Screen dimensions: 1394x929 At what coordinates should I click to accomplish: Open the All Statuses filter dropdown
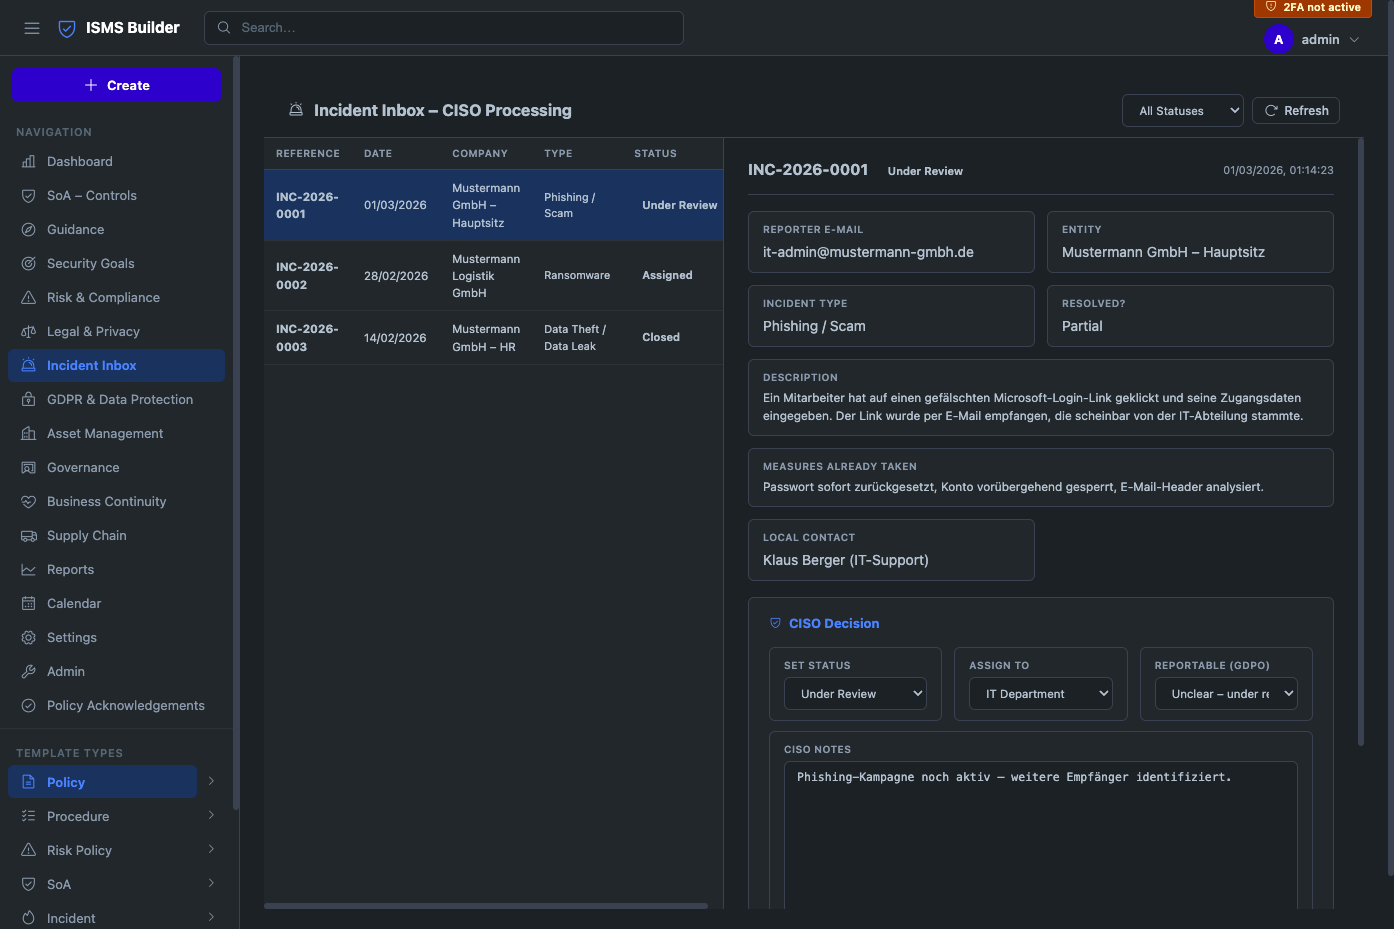[1183, 111]
